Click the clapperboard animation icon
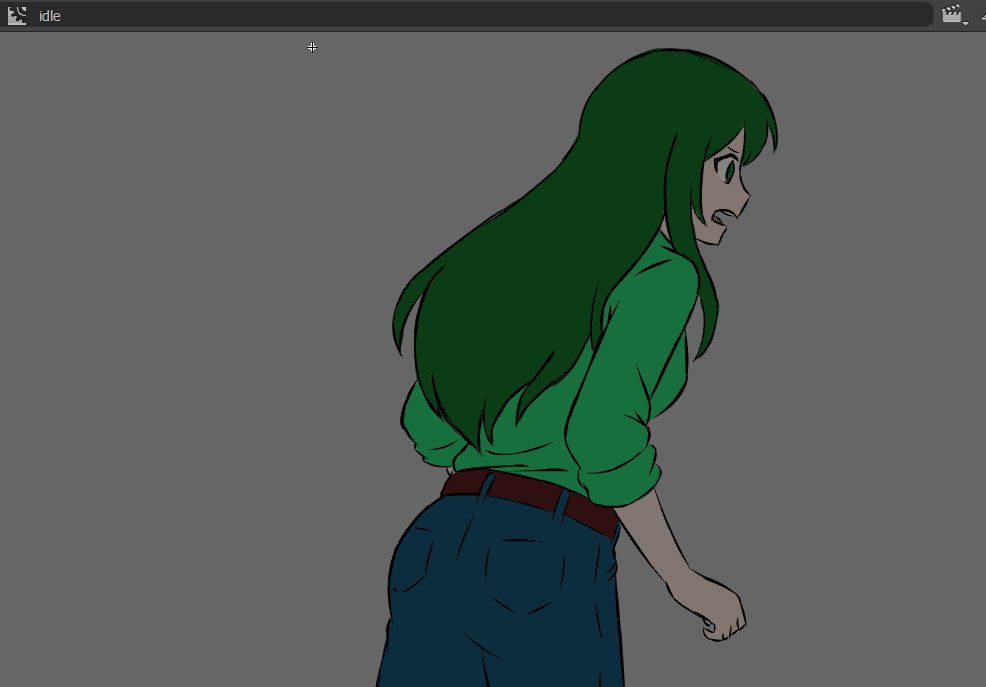The height and width of the screenshot is (687, 986). click(x=950, y=14)
